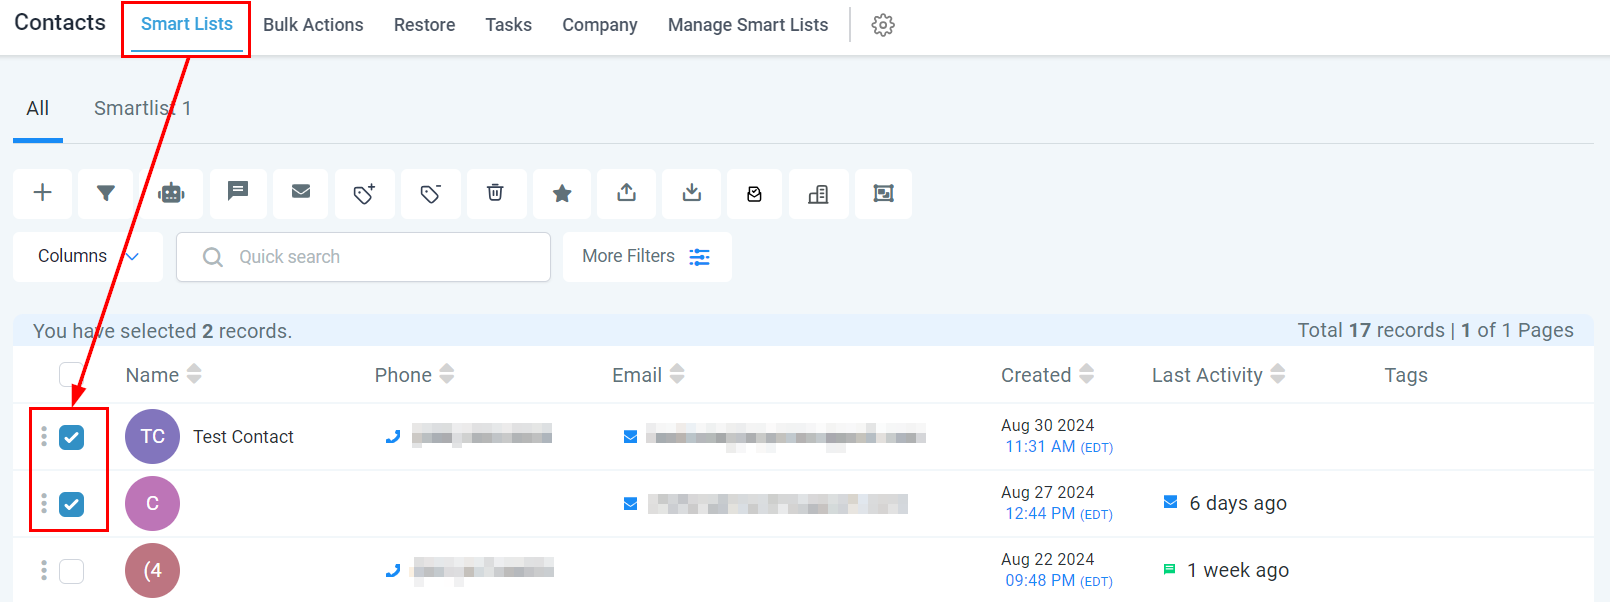Click 'Aug 30 2024' created date

[1047, 425]
